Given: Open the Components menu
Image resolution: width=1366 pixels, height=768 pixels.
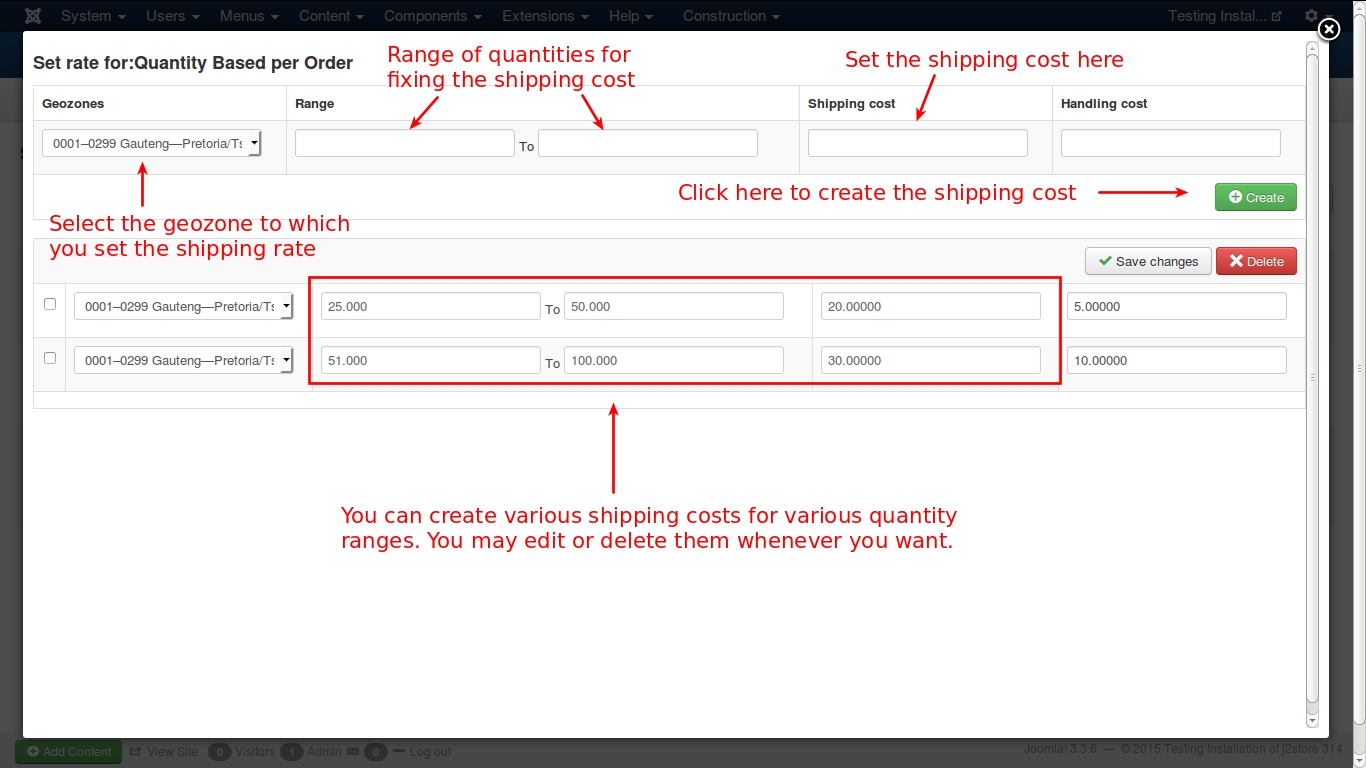Looking at the screenshot, I should 433,16.
